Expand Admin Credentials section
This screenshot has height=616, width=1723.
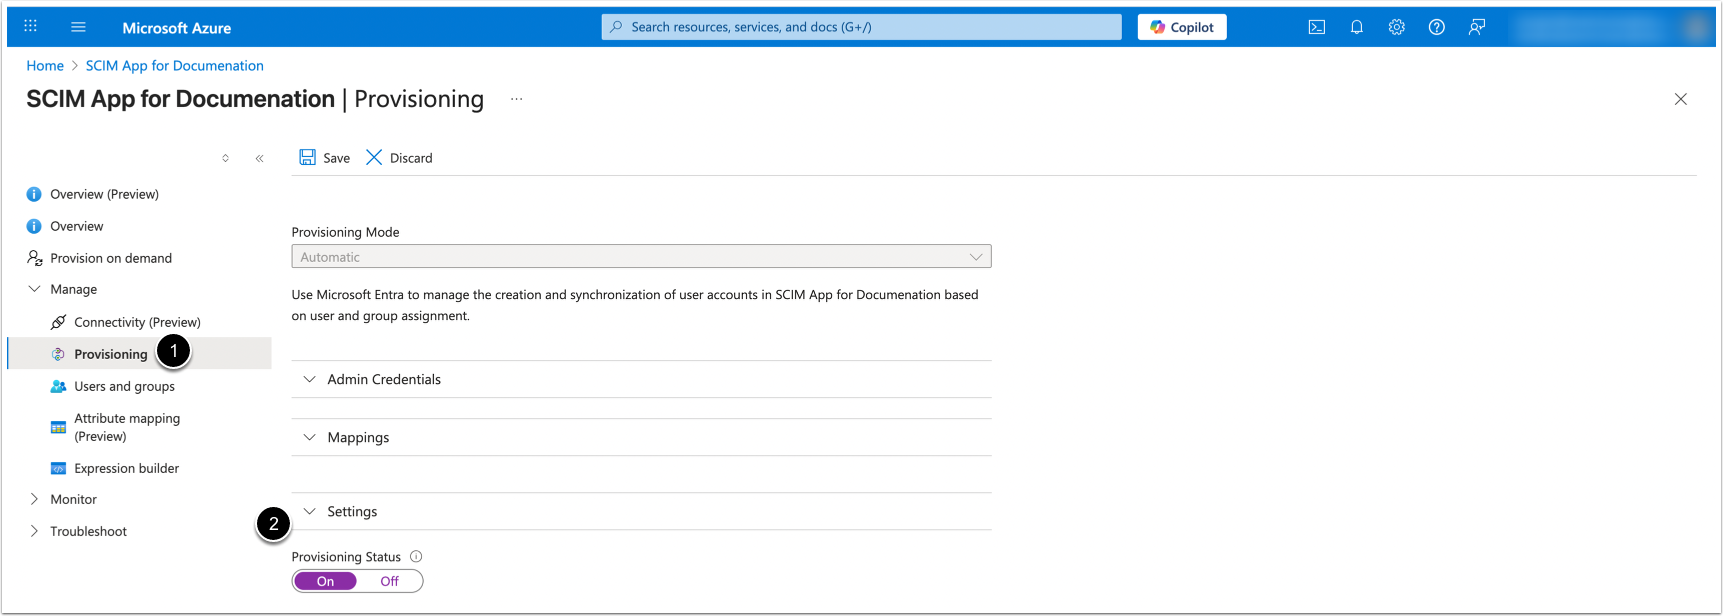click(641, 379)
